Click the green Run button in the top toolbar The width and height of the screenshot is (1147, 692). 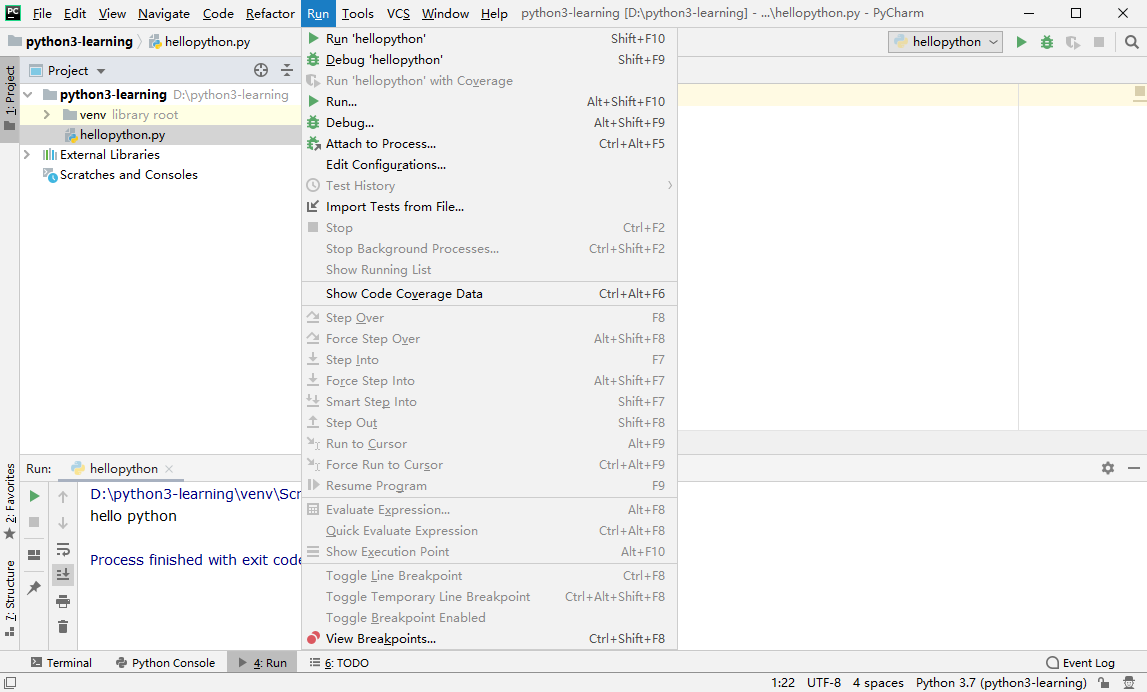pyautogui.click(x=1021, y=42)
